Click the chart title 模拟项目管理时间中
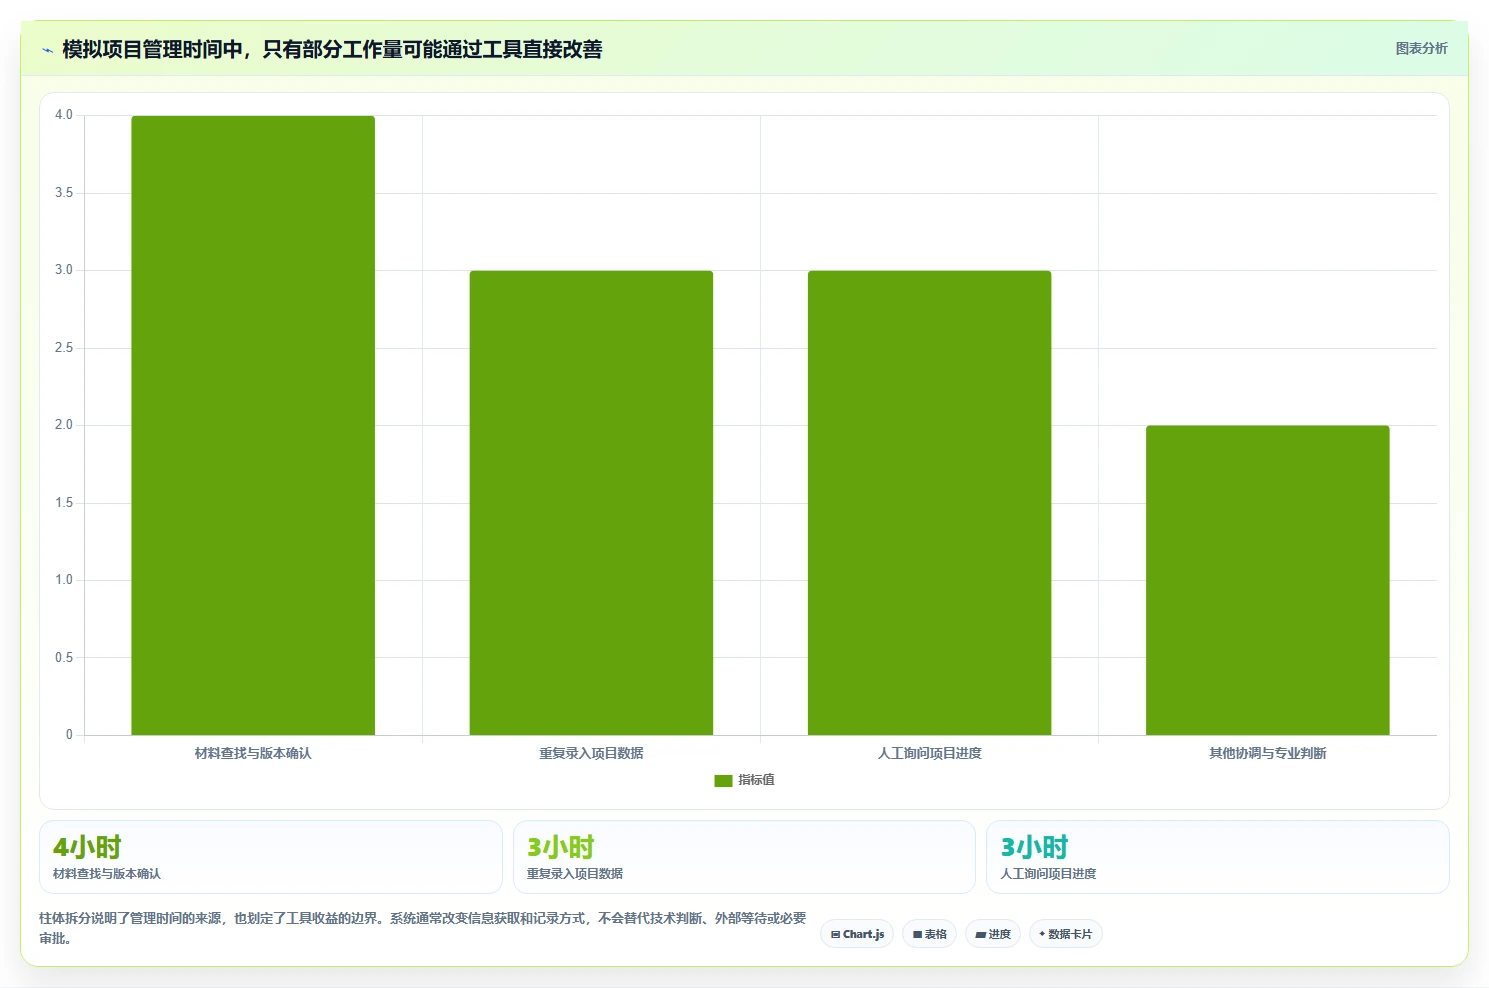 click(x=332, y=49)
